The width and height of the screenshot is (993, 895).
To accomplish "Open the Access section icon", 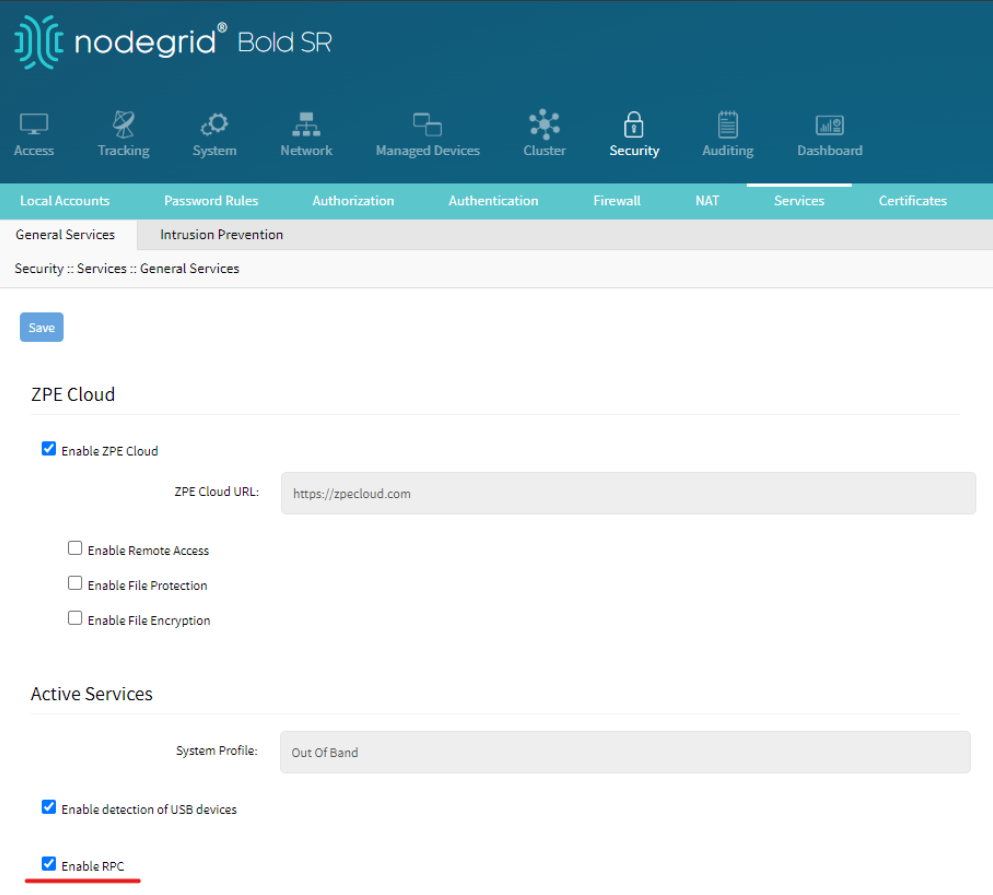I will click(x=34, y=124).
